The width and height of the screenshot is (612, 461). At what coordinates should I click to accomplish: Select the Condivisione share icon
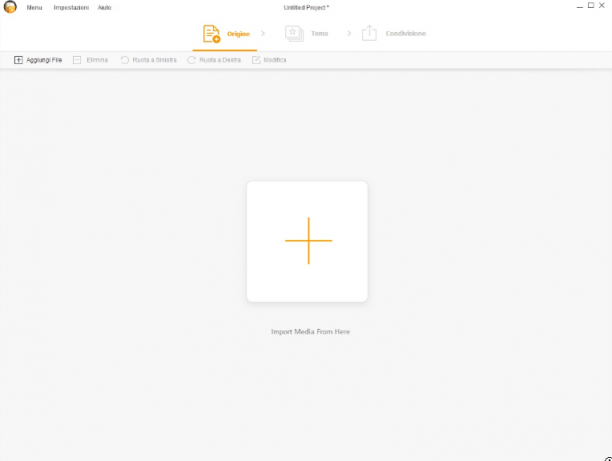[369, 33]
